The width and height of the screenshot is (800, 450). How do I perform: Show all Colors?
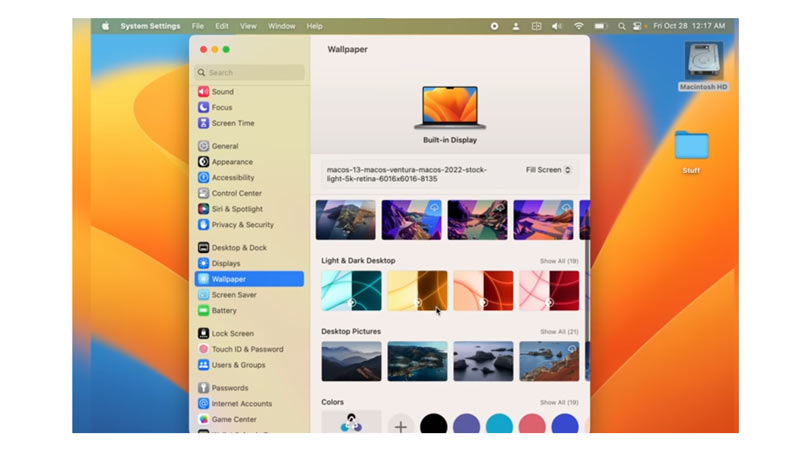click(x=559, y=403)
